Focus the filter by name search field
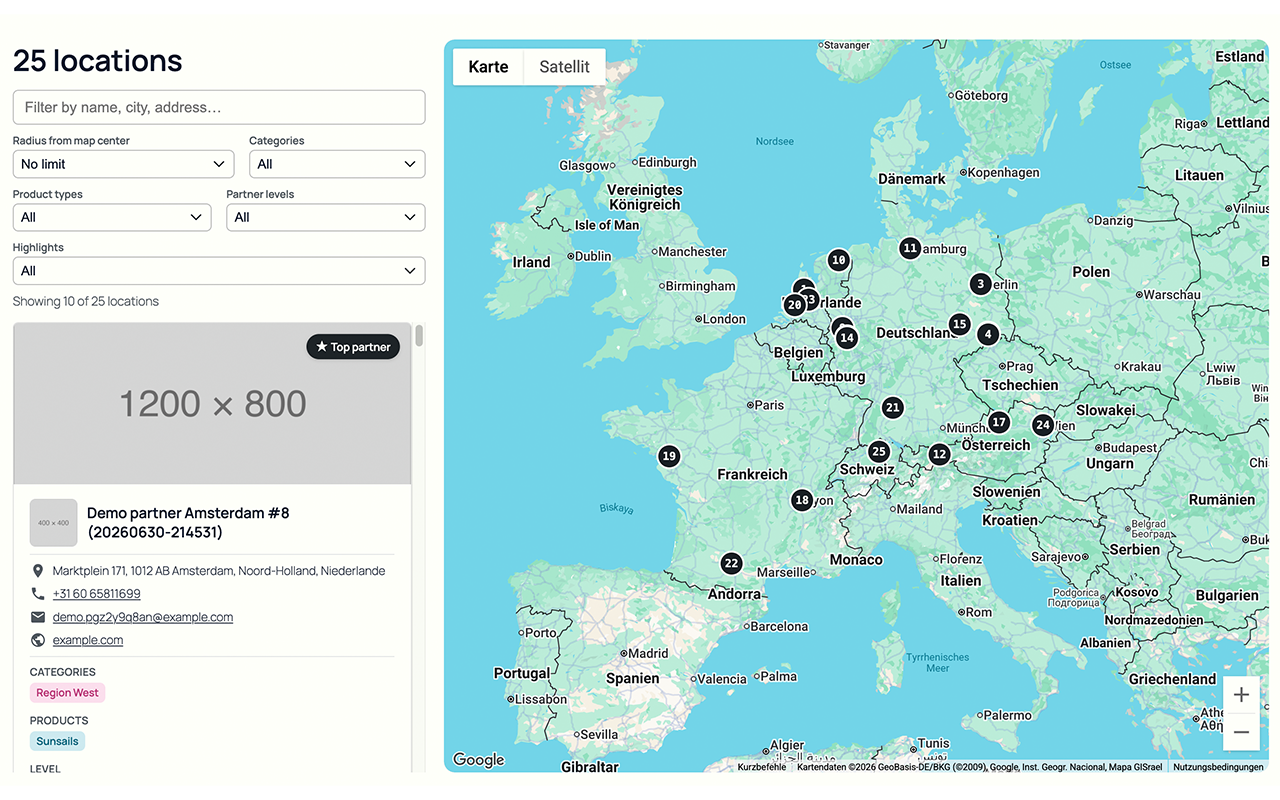The height and width of the screenshot is (800, 1280). point(219,107)
